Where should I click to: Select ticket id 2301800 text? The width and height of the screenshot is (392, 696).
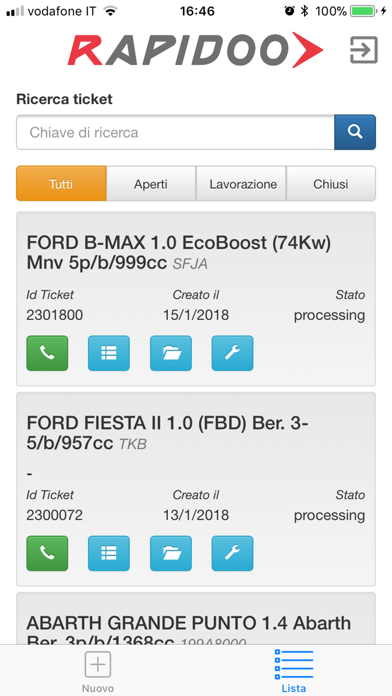pos(55,315)
